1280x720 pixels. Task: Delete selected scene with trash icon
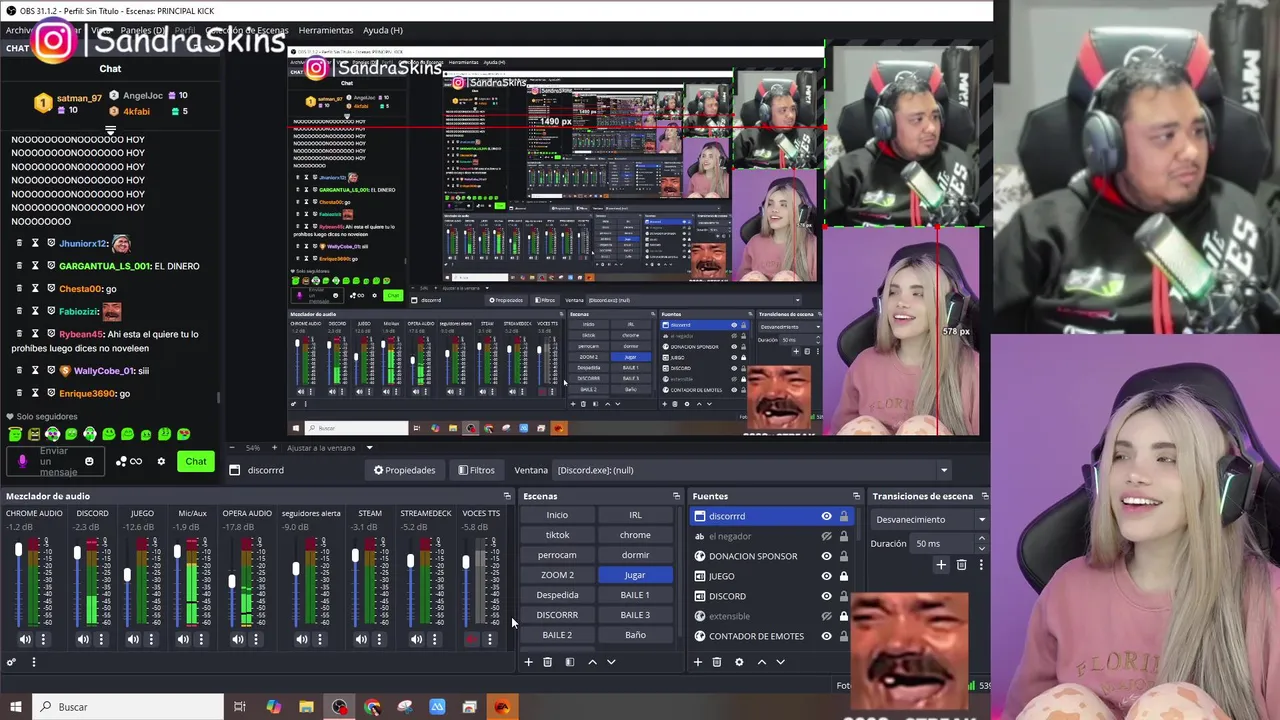click(547, 662)
